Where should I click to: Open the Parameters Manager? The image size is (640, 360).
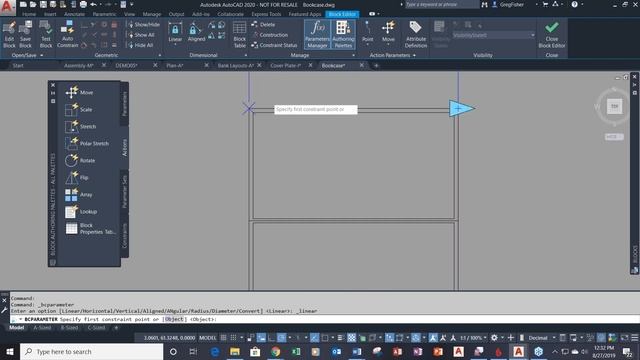pyautogui.click(x=317, y=35)
